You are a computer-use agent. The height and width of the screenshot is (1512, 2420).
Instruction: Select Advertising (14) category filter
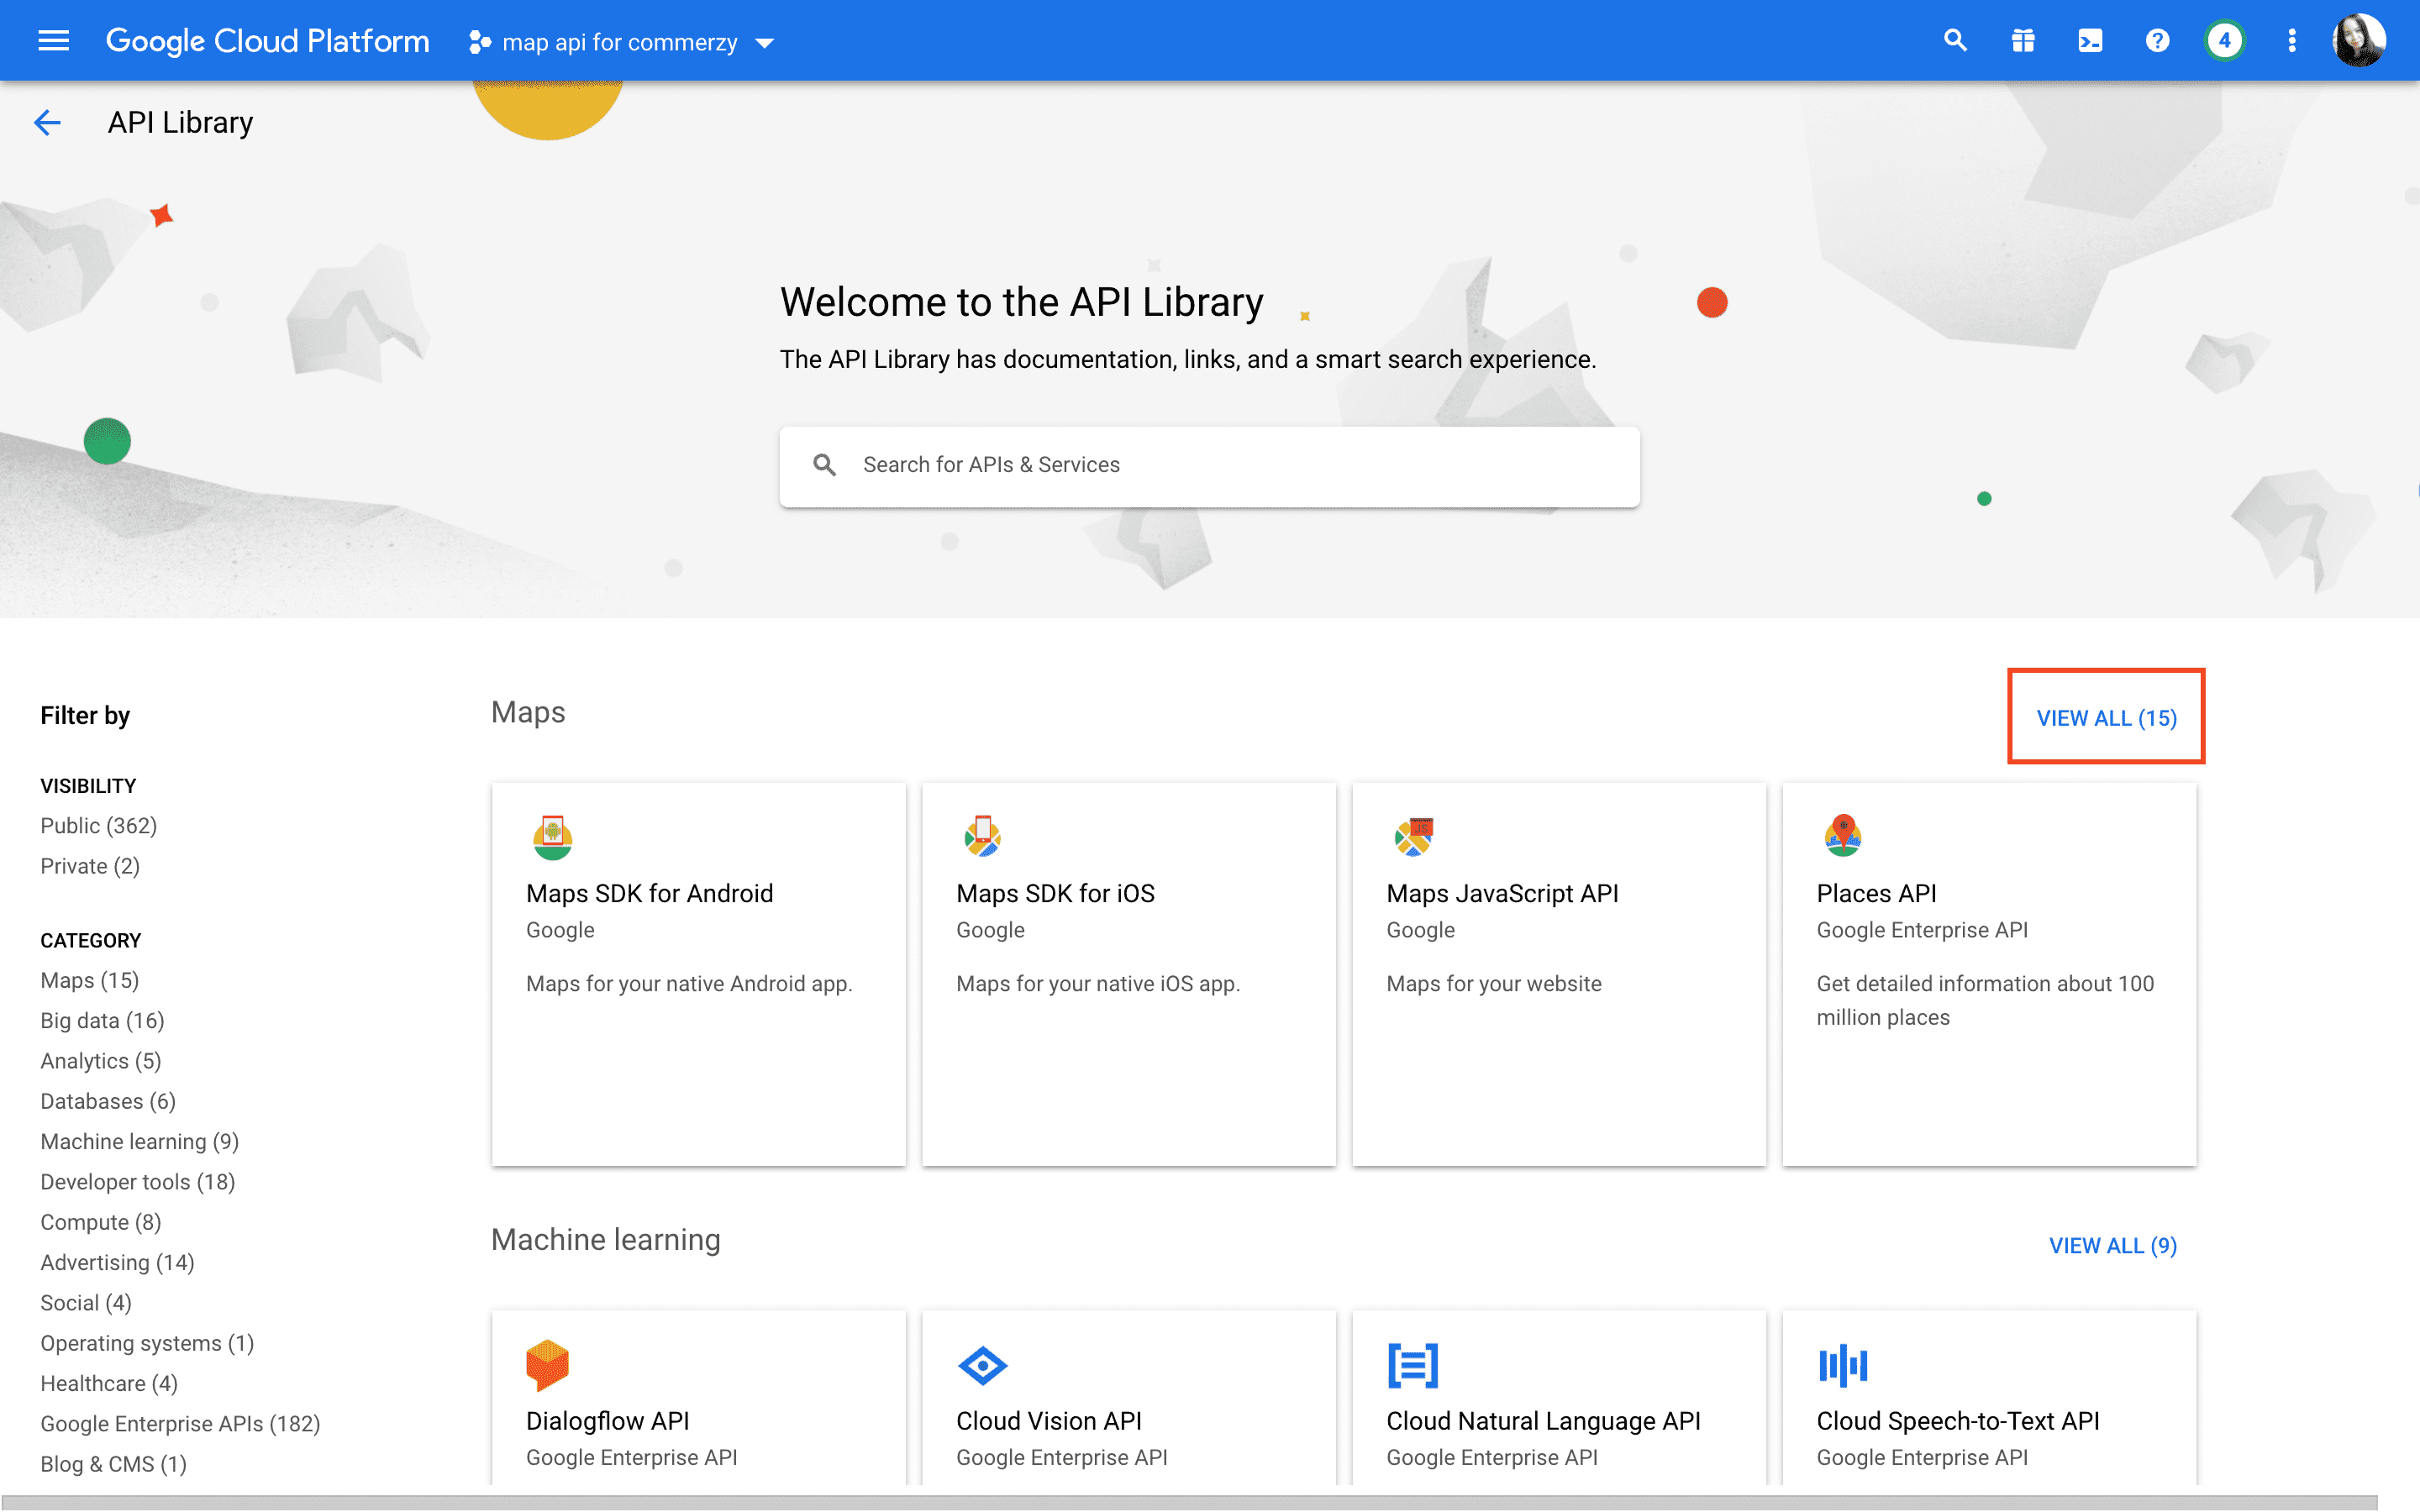coord(117,1263)
